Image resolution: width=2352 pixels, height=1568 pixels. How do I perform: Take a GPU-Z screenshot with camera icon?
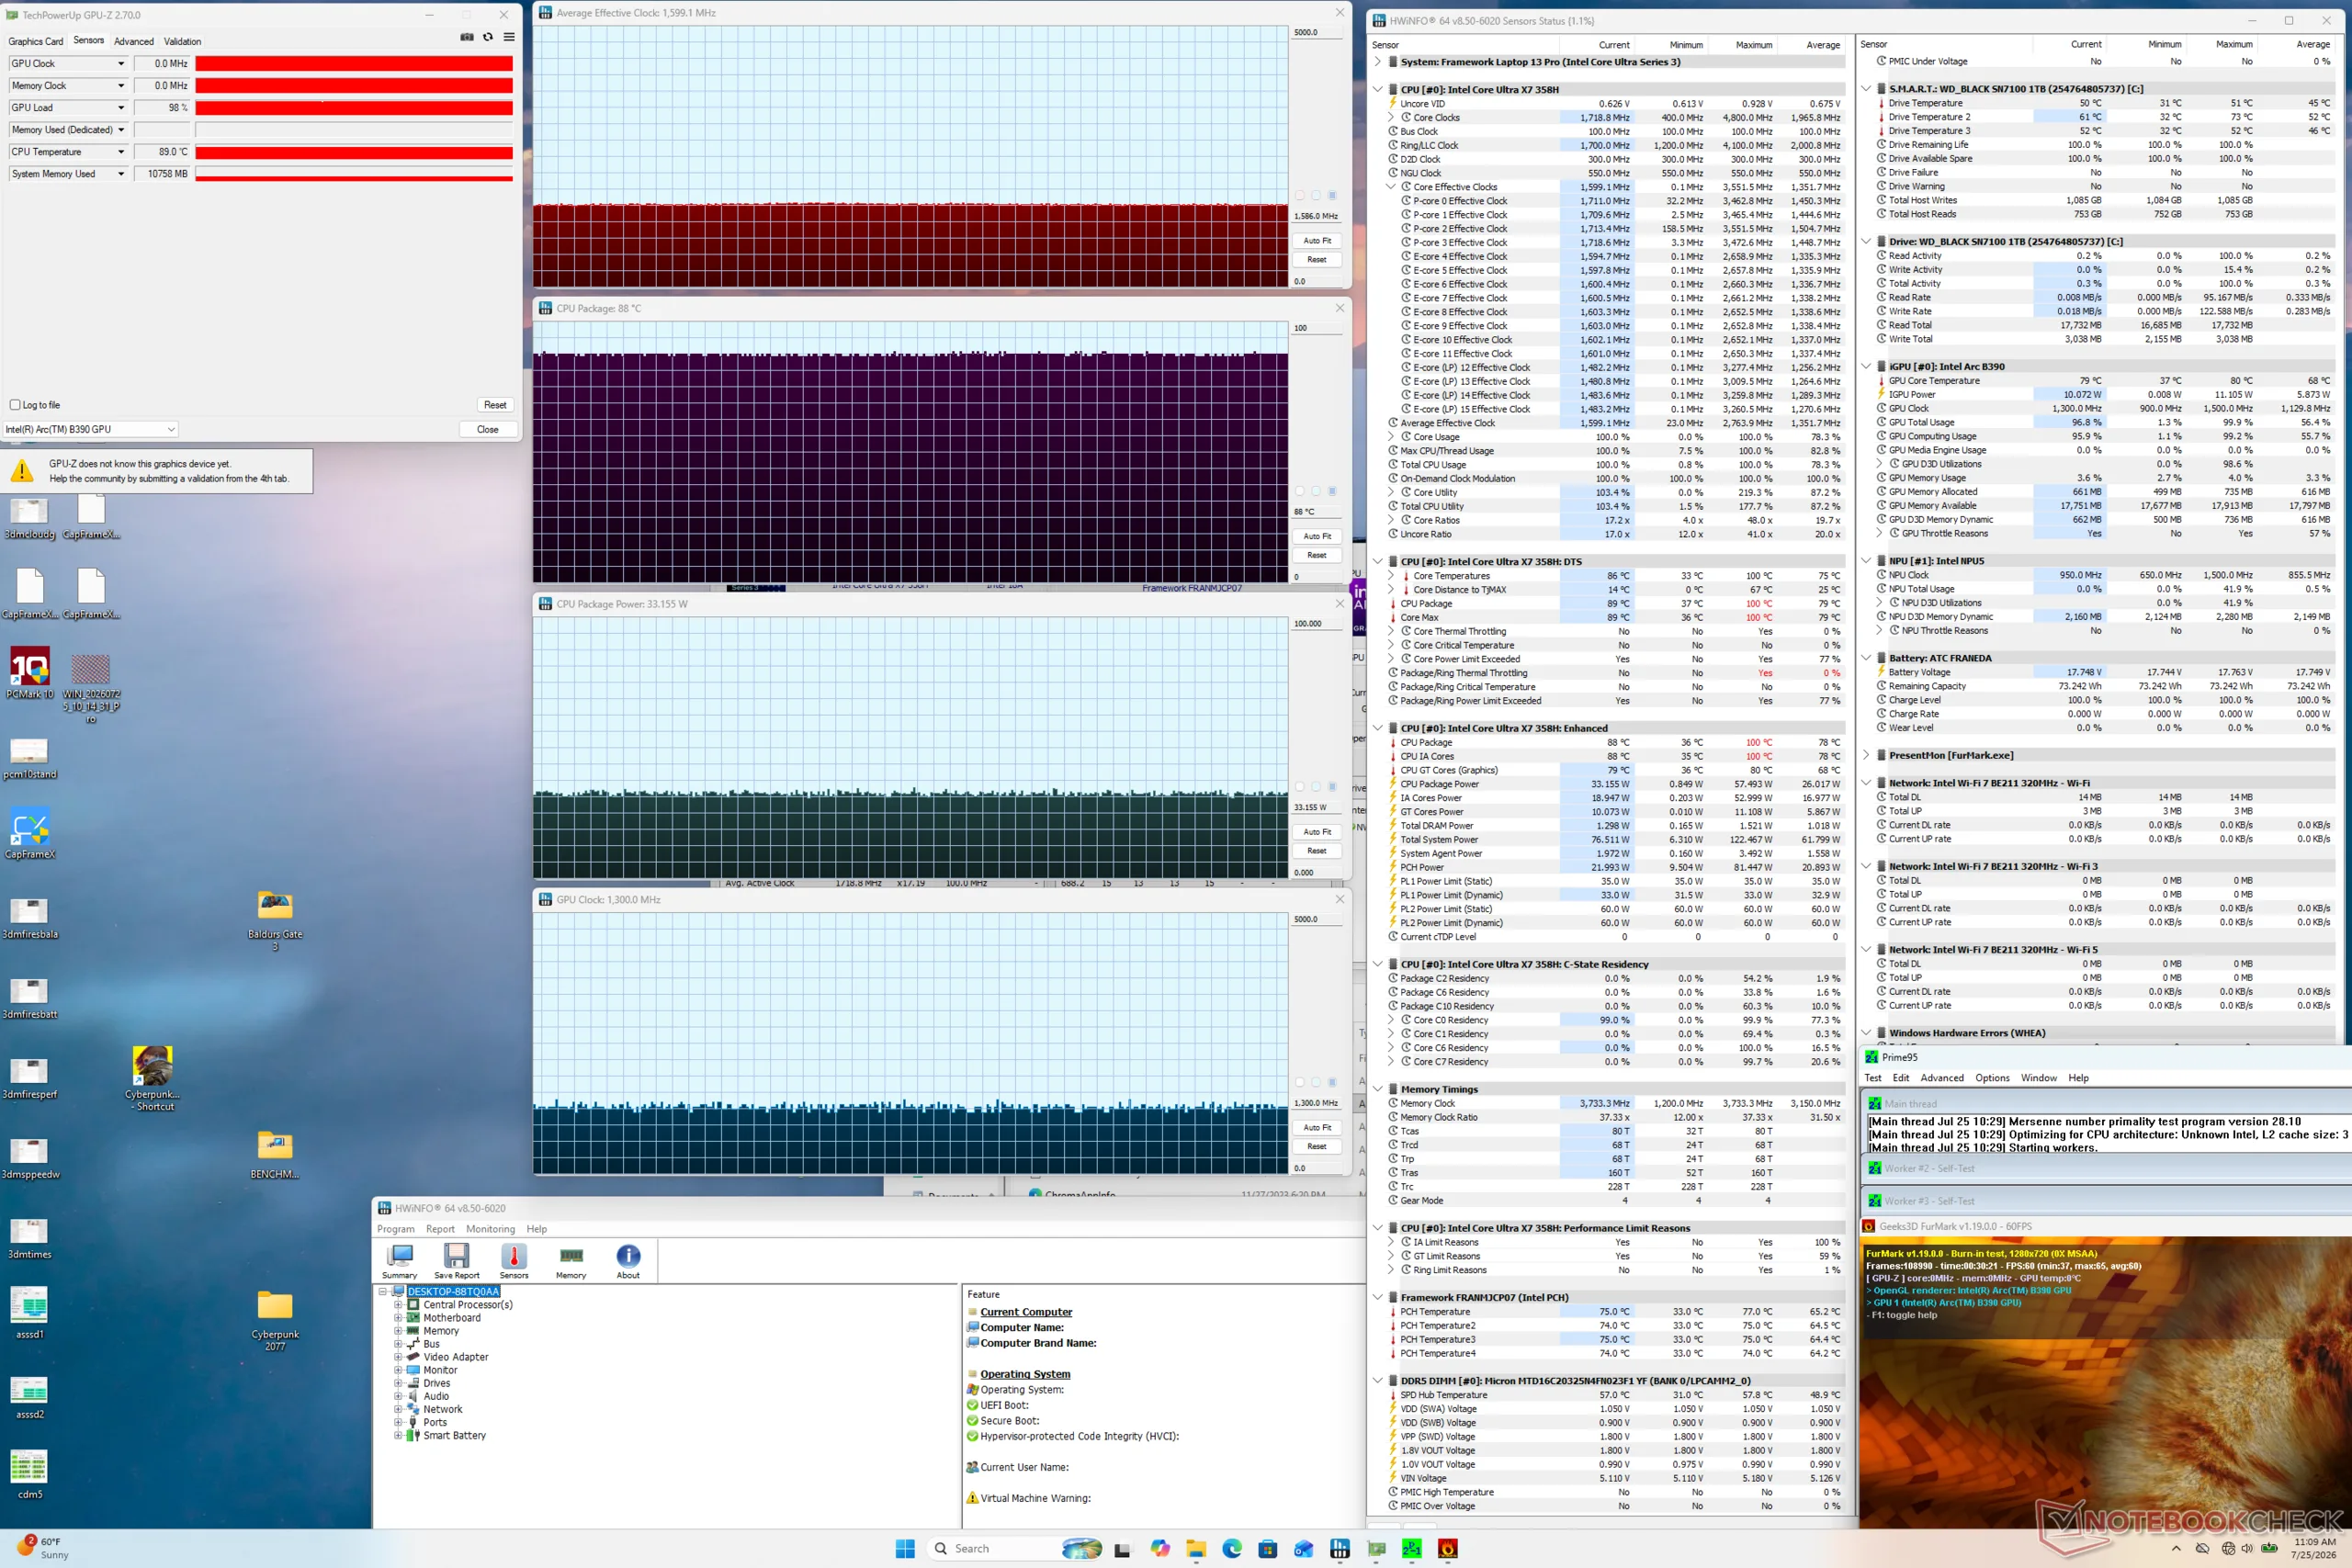(466, 38)
